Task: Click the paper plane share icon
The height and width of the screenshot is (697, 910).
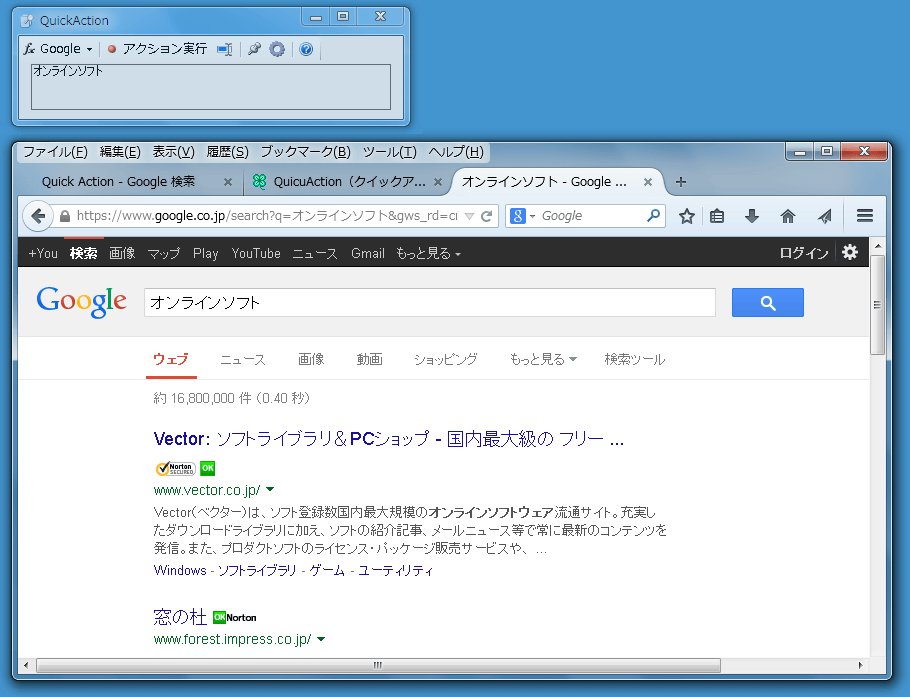Action: (x=824, y=216)
